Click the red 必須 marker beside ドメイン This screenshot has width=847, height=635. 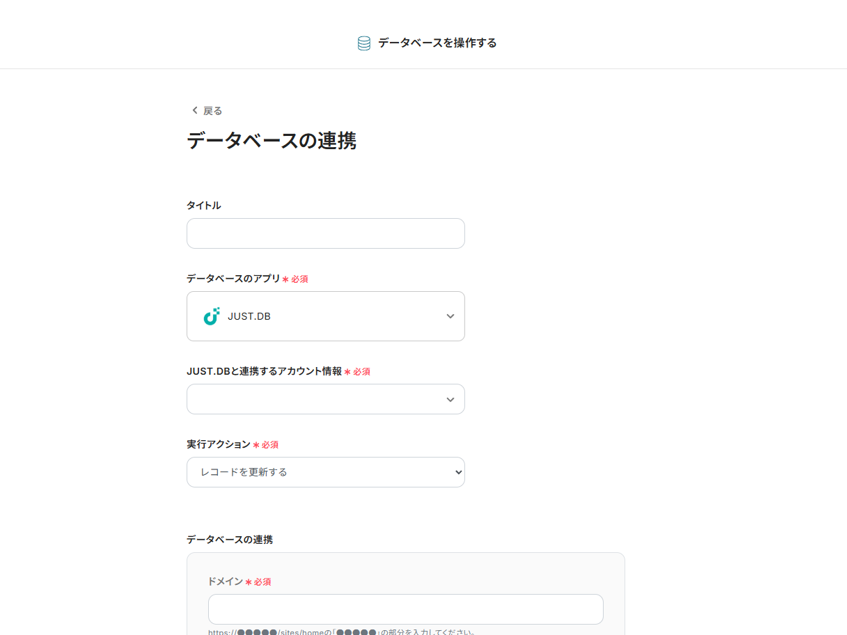[258, 582]
